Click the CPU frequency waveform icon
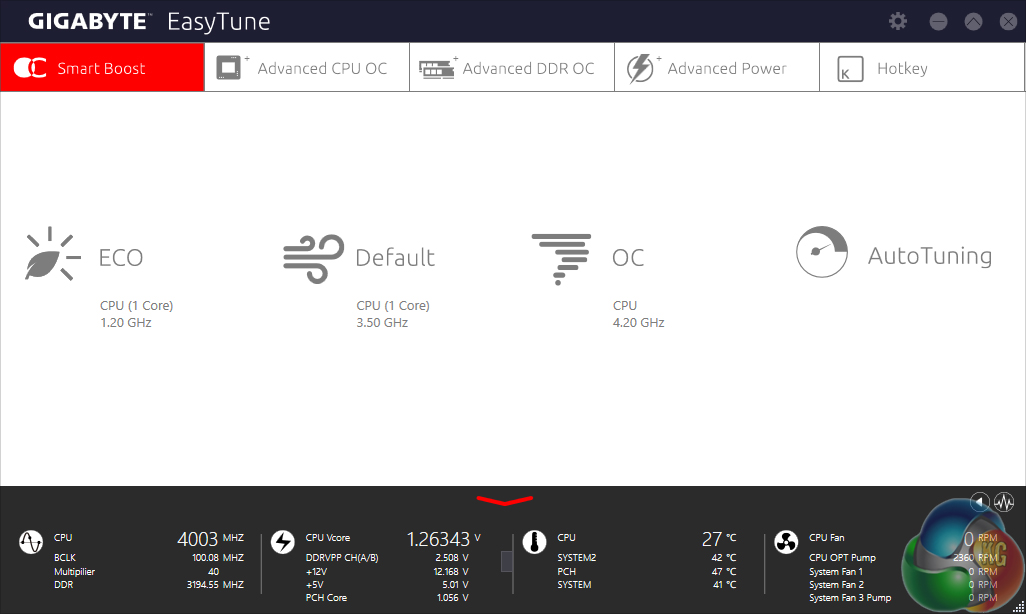The image size is (1026, 614). tap(31, 542)
